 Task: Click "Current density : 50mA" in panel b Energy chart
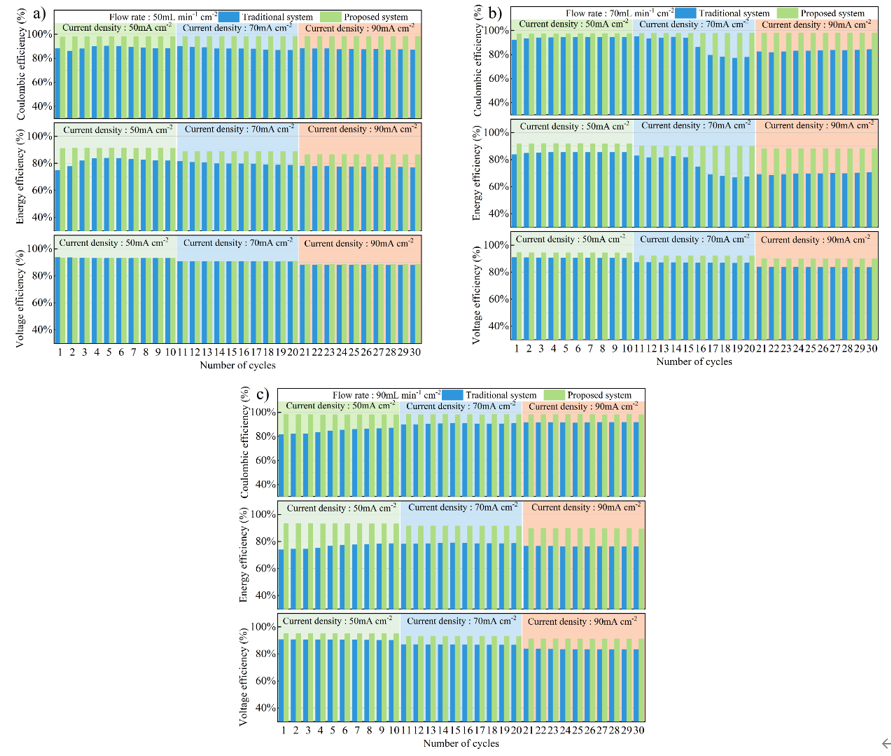[574, 126]
